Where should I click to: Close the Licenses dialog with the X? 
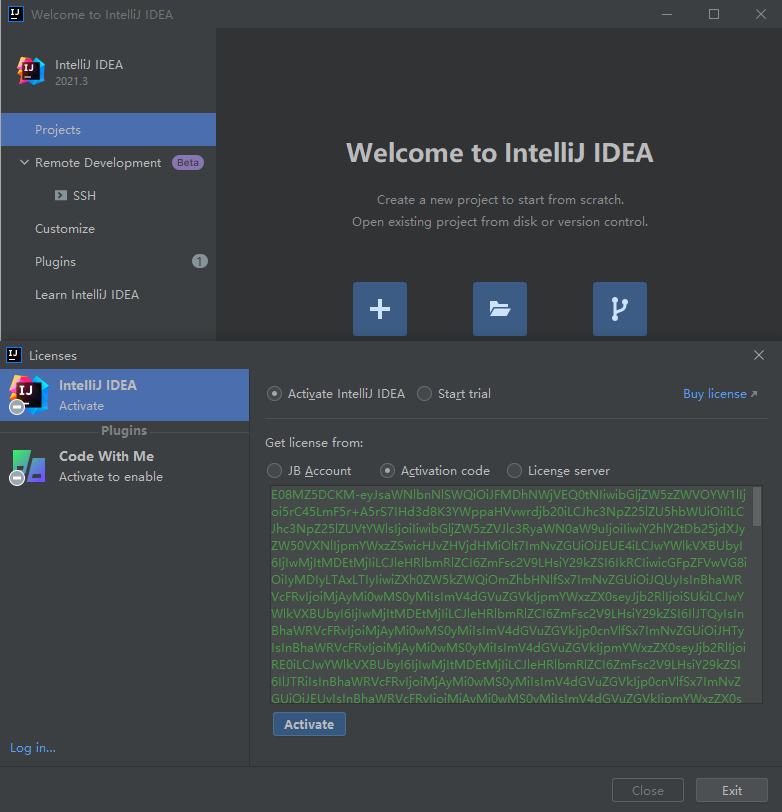[759, 355]
